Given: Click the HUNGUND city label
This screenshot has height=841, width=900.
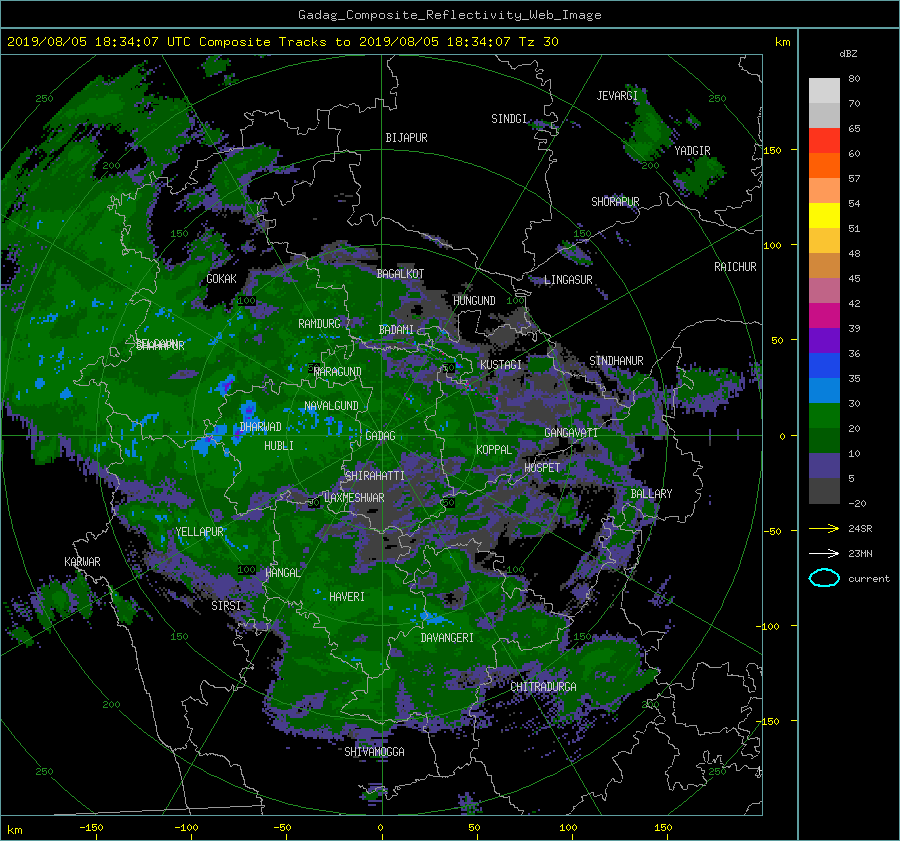Looking at the screenshot, I should (x=474, y=301).
